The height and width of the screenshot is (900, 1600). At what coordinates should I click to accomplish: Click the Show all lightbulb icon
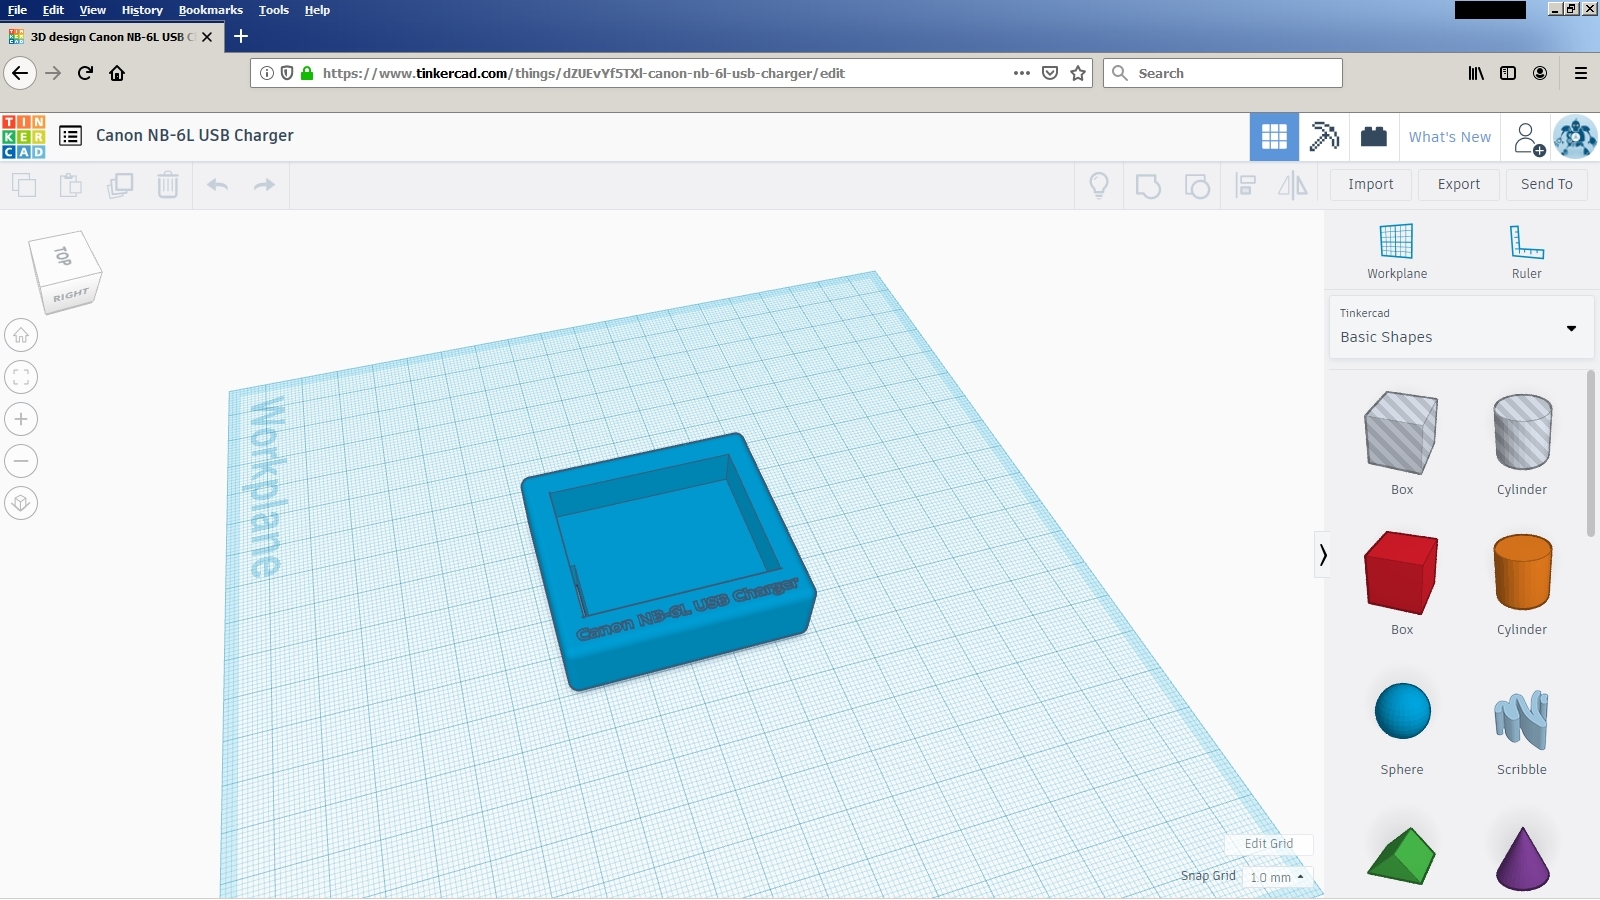[x=1099, y=185]
